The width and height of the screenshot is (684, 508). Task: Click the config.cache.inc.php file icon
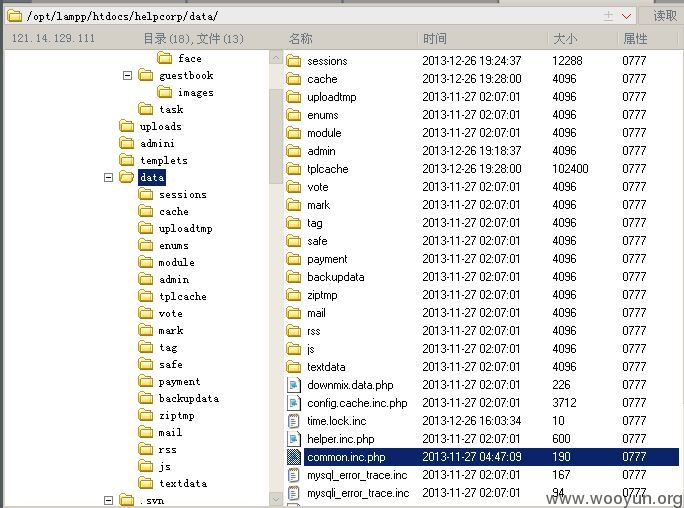(294, 403)
